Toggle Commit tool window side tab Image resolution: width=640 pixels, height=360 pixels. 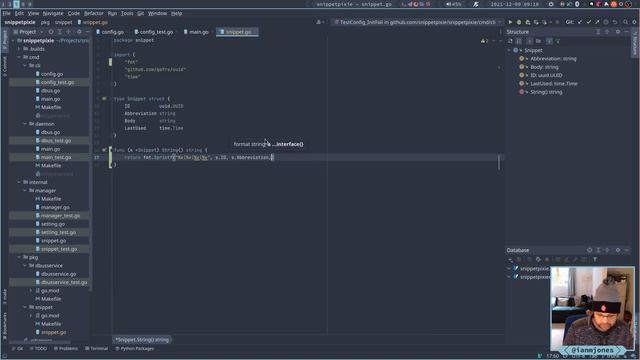tap(4, 66)
